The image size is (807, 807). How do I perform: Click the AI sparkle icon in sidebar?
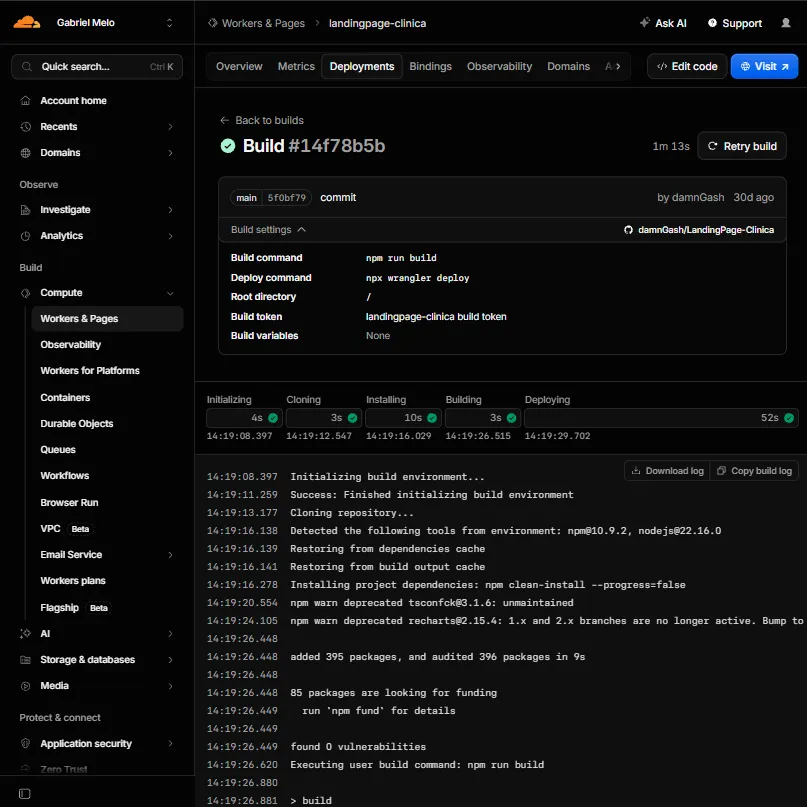25,634
